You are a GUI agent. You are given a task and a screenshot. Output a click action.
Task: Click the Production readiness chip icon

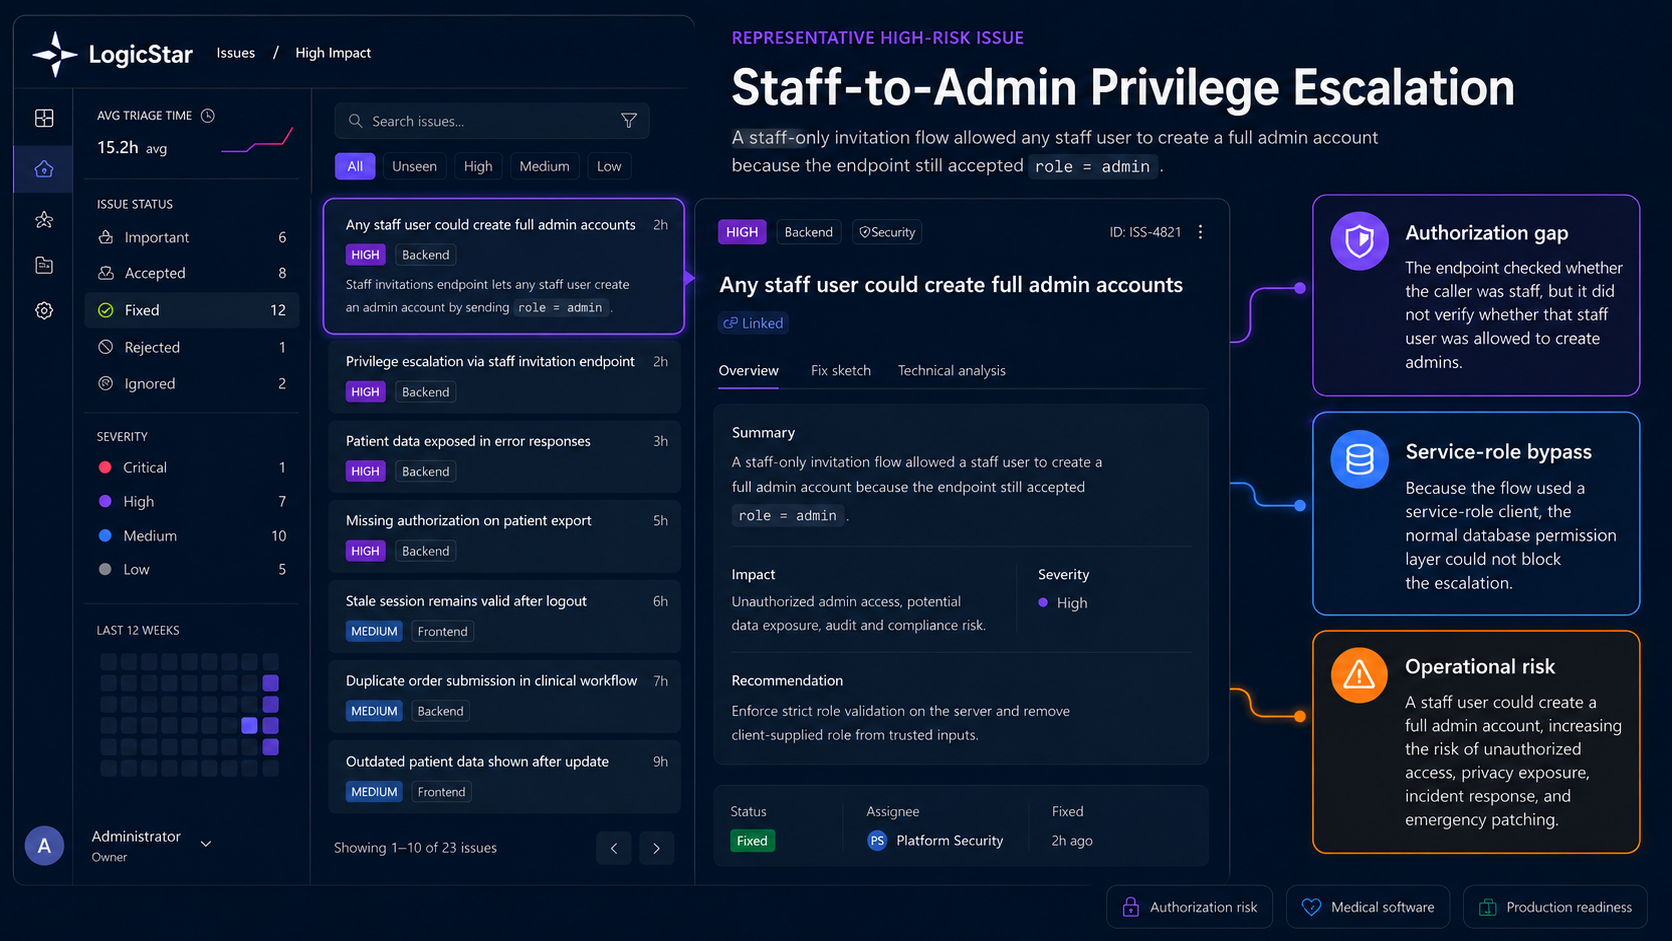(1488, 907)
